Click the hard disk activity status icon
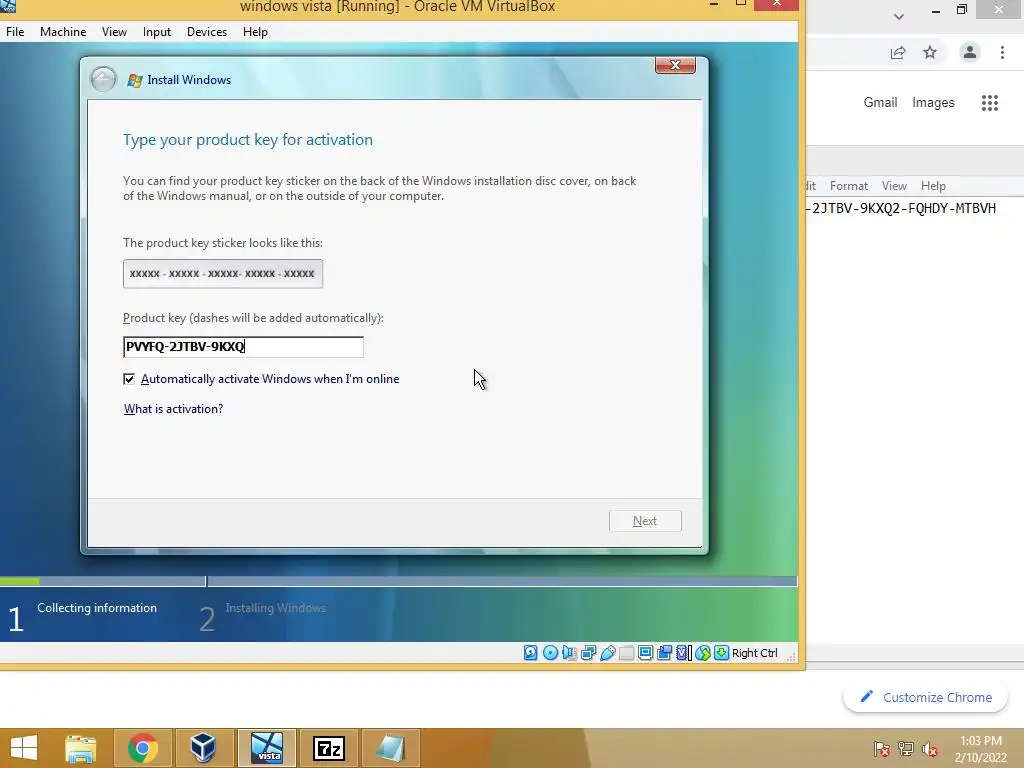This screenshot has width=1024, height=768. tap(531, 652)
